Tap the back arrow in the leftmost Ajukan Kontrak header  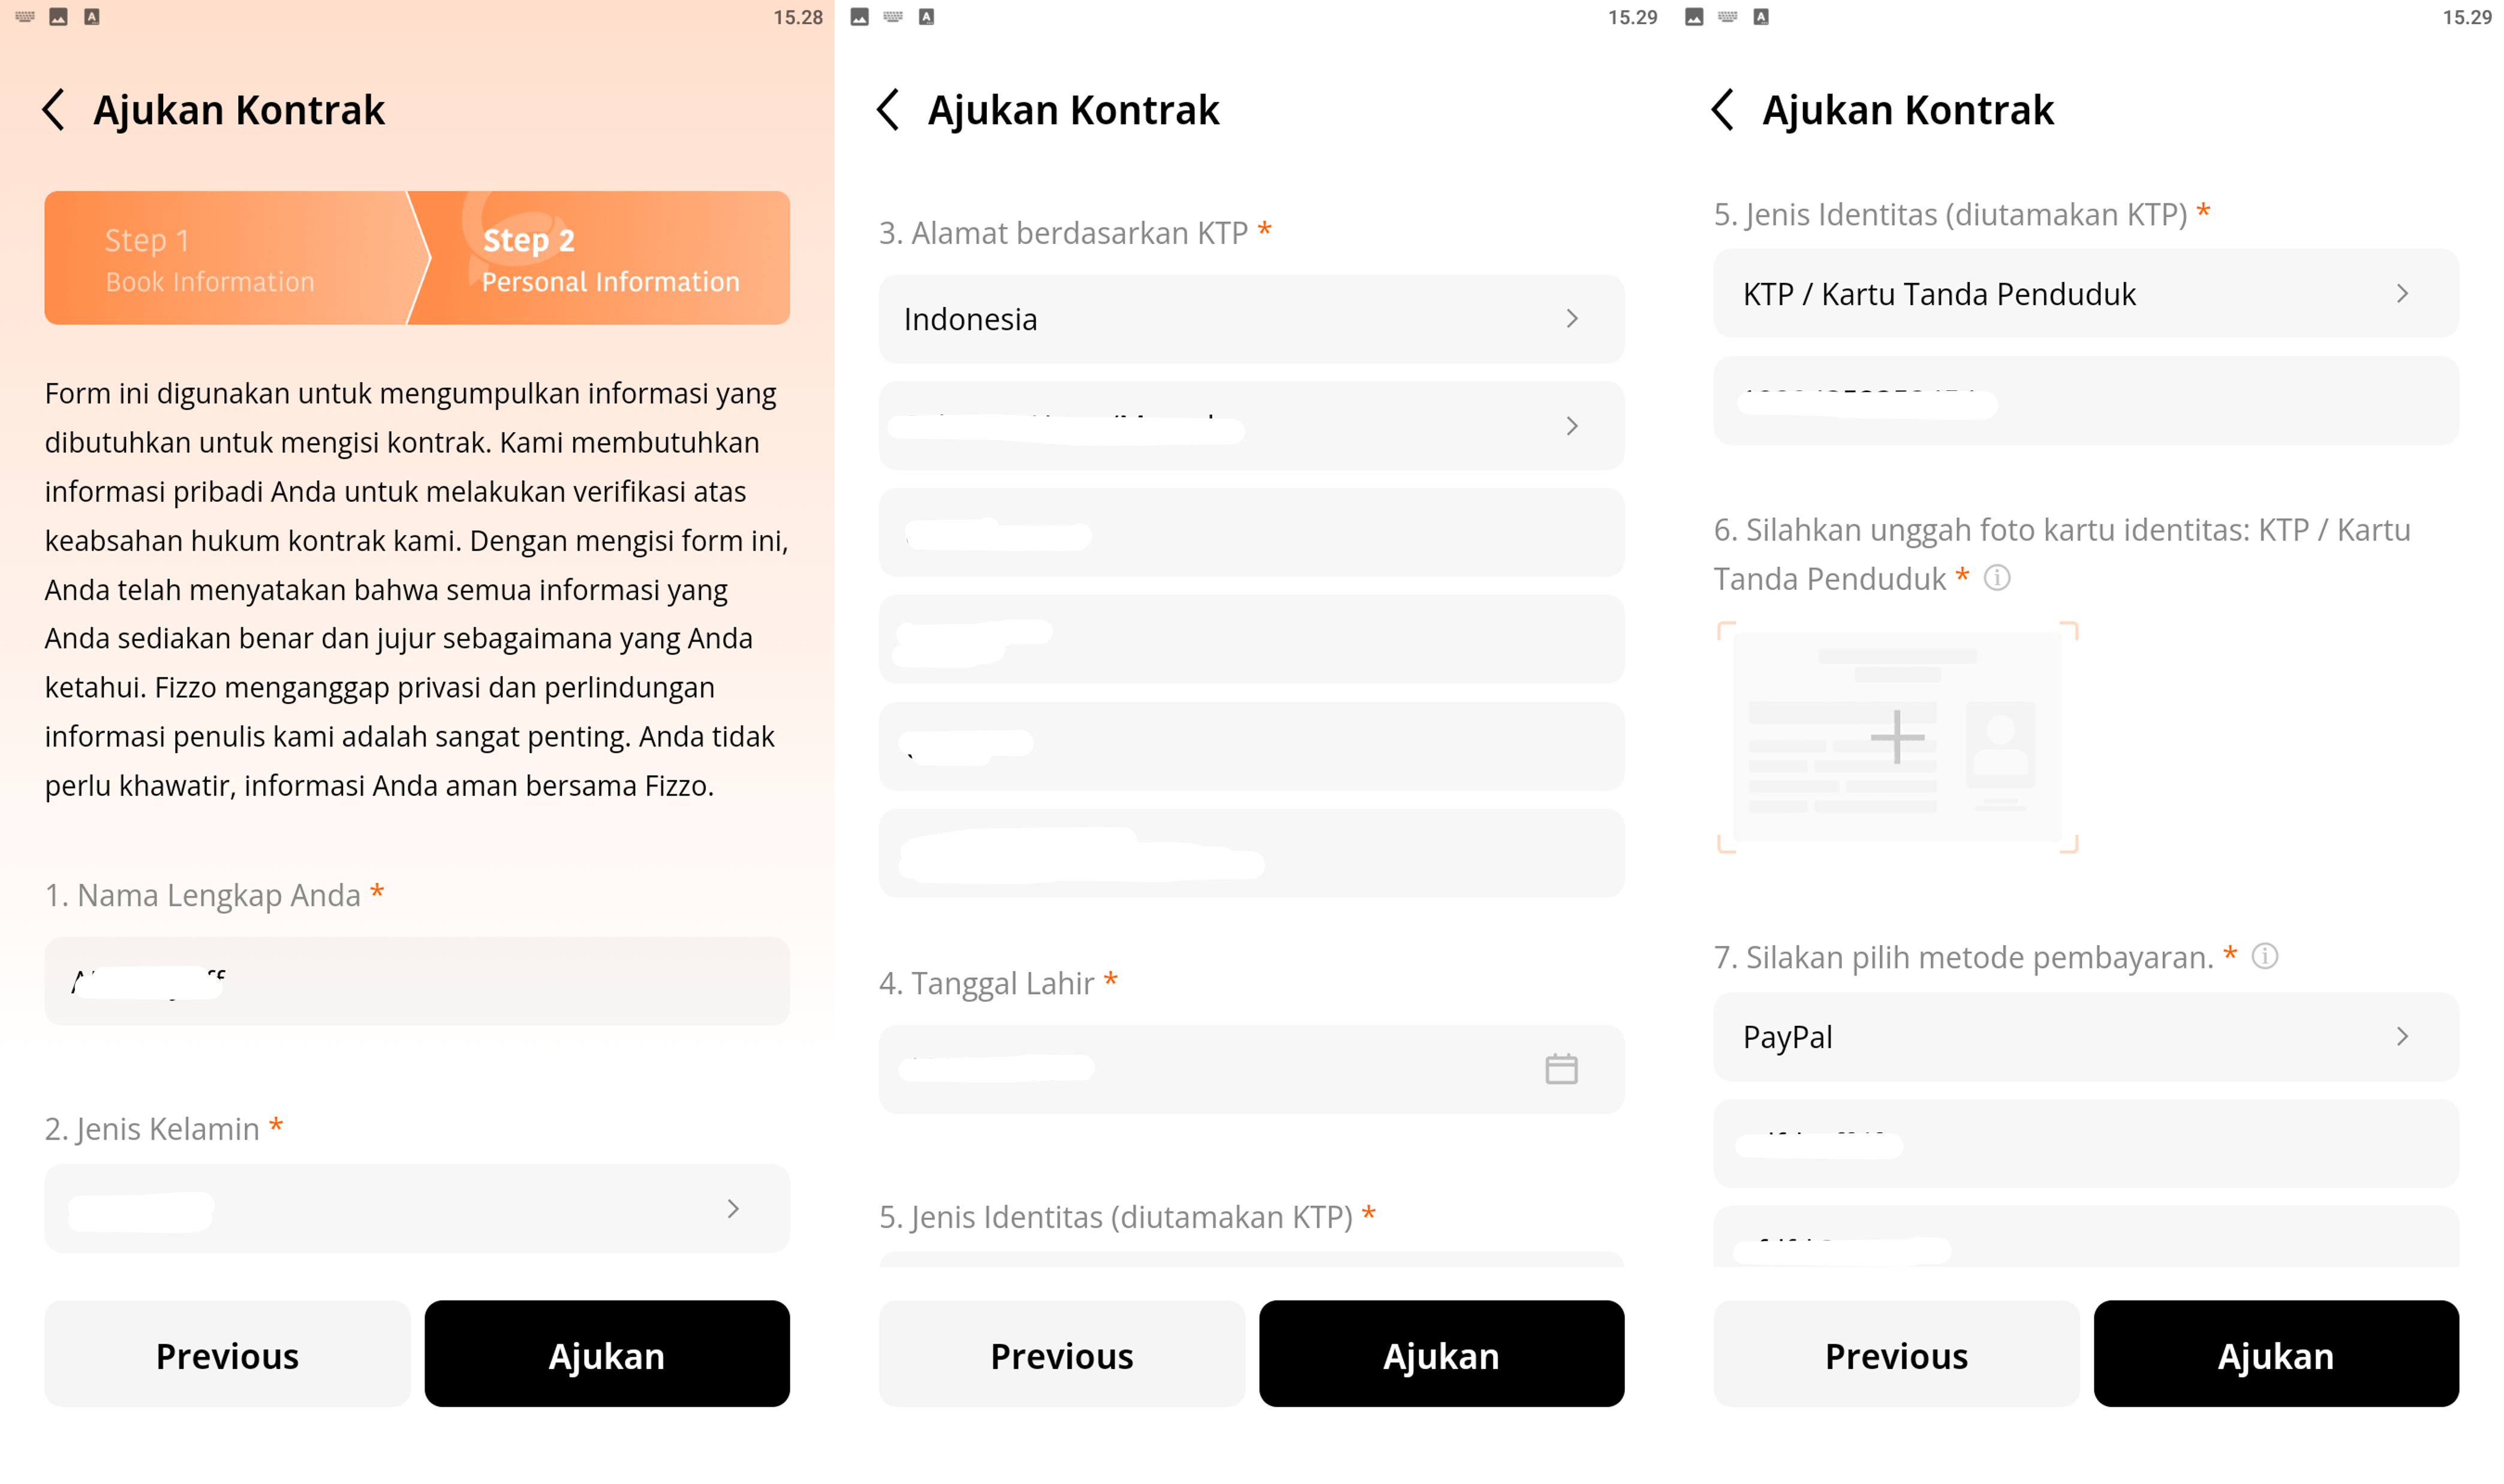point(54,109)
